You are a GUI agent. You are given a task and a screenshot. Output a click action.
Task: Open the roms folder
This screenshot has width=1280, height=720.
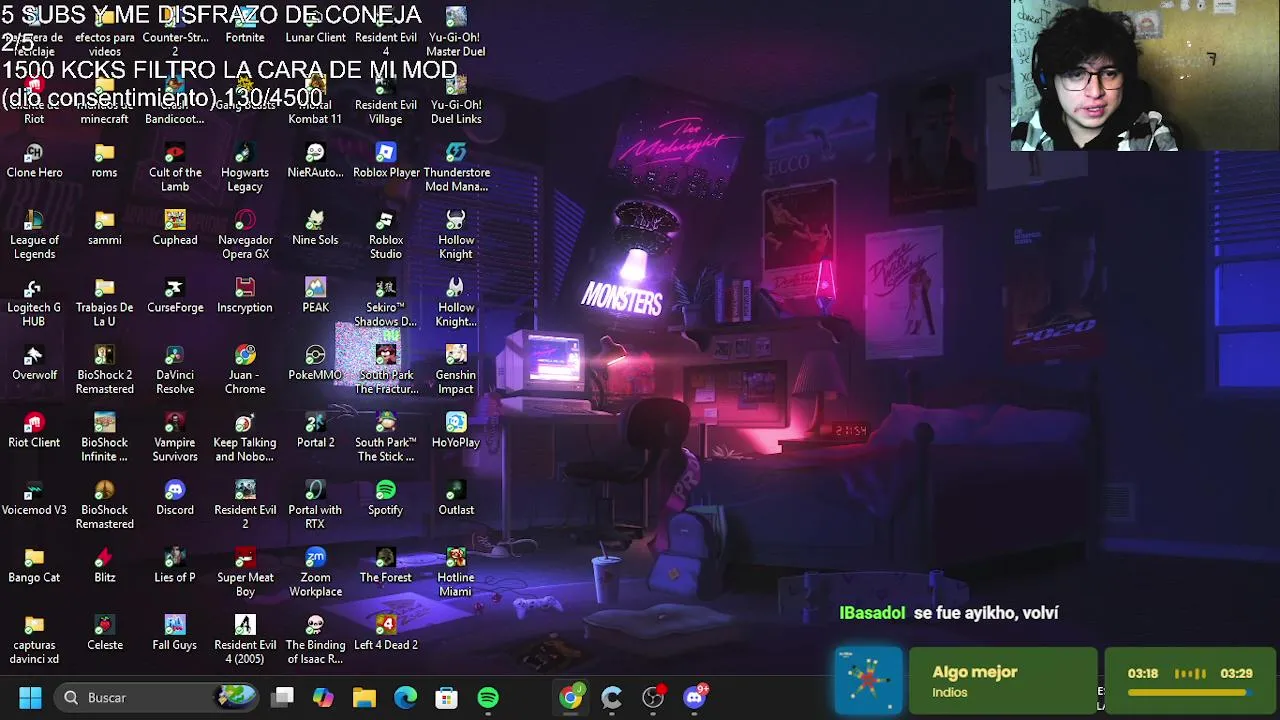tap(104, 160)
